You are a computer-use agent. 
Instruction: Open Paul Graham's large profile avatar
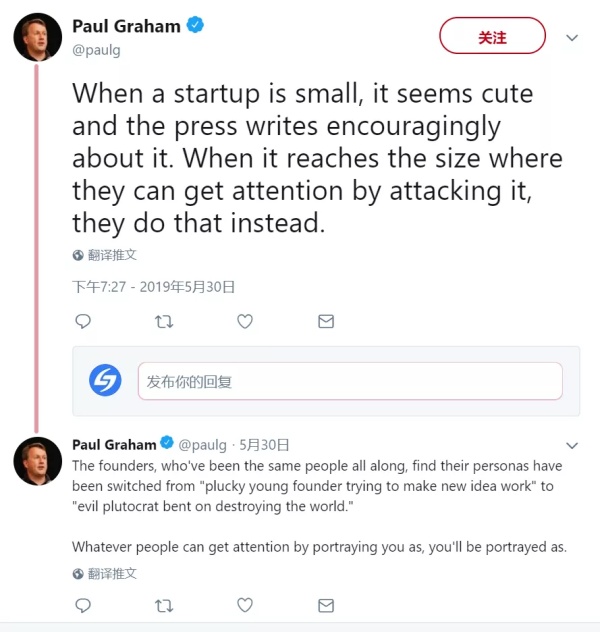coord(38,39)
